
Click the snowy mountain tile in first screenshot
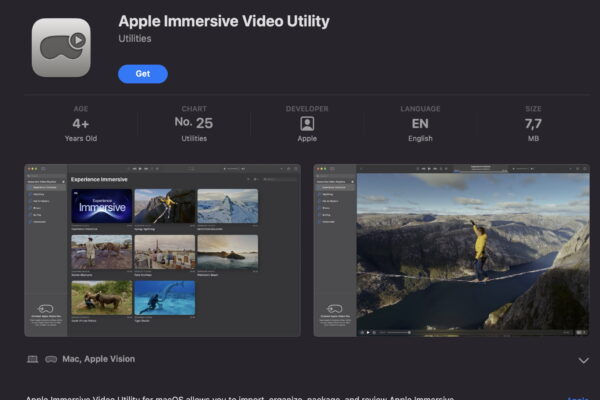click(x=227, y=206)
